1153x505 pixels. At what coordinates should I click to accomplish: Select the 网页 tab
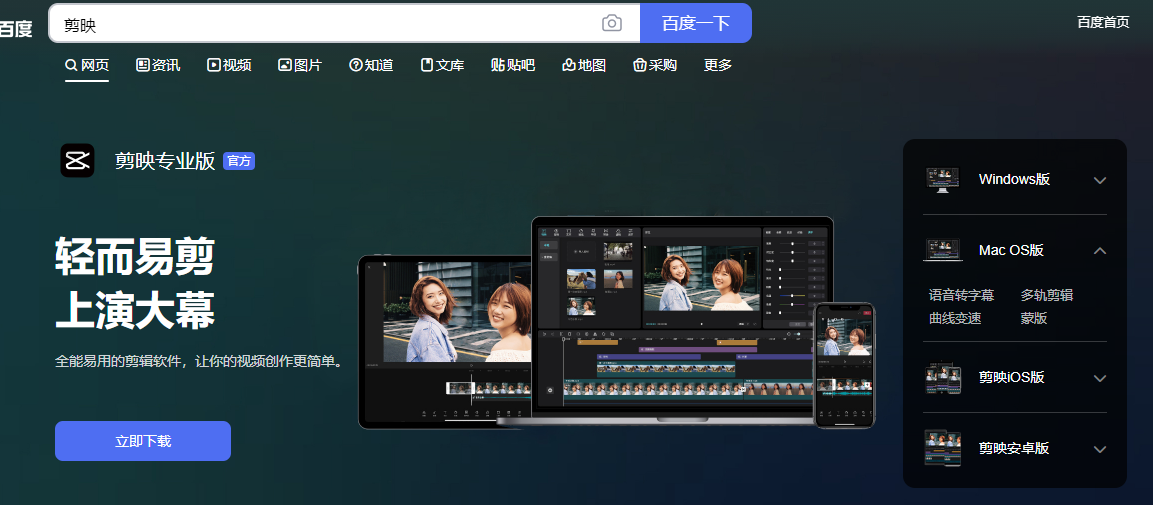point(87,65)
